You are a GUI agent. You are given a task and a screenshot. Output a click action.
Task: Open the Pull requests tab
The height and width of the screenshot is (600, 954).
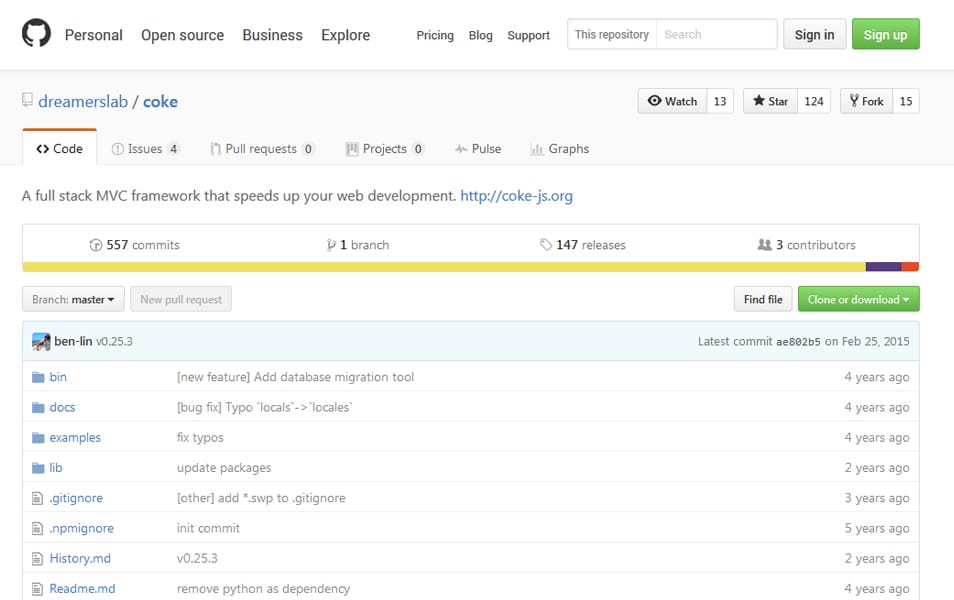[x=262, y=148]
